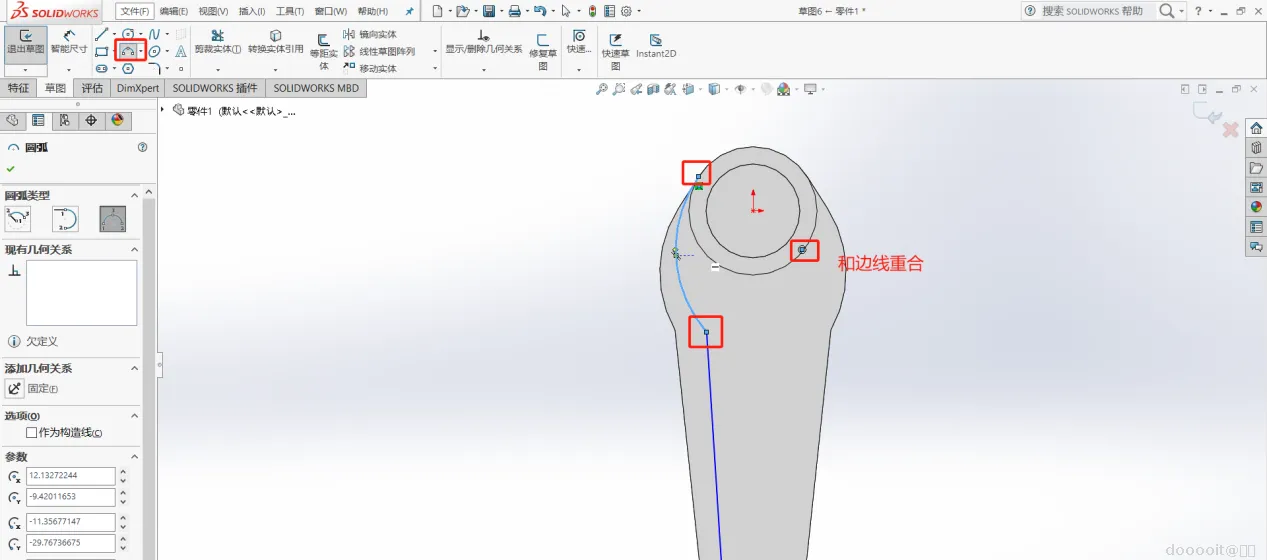Click the arc help question mark
The height and width of the screenshot is (560, 1267).
click(x=142, y=147)
